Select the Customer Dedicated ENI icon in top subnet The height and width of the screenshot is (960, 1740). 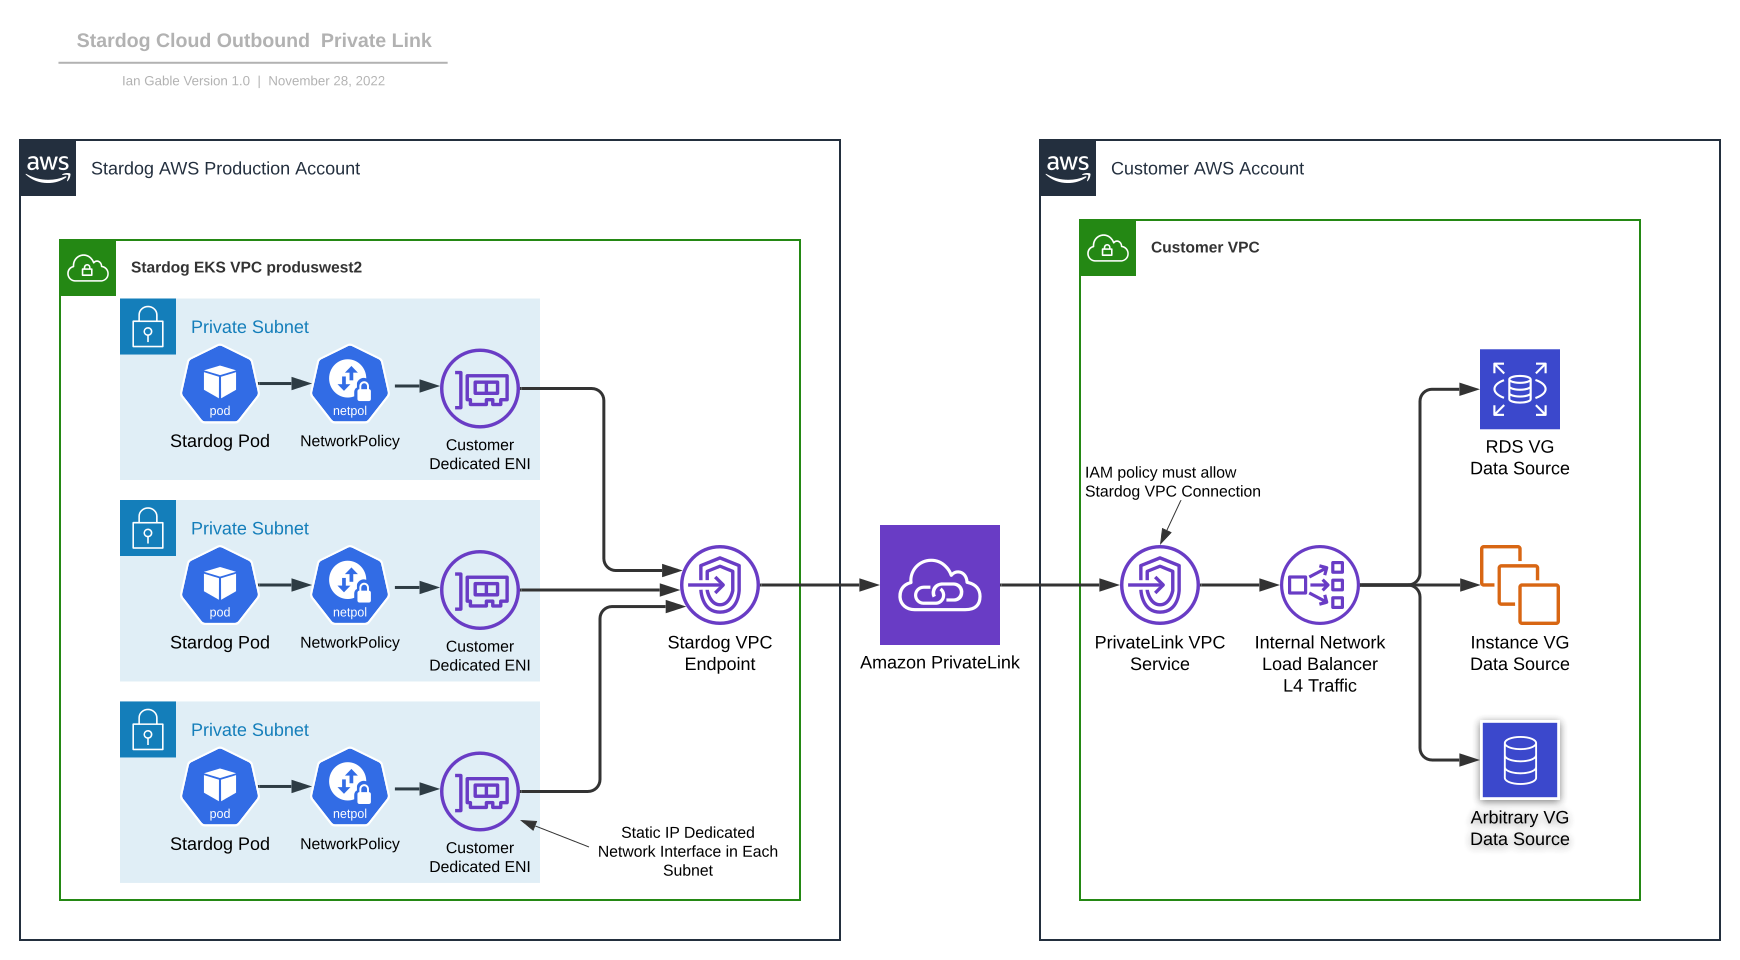pos(480,388)
